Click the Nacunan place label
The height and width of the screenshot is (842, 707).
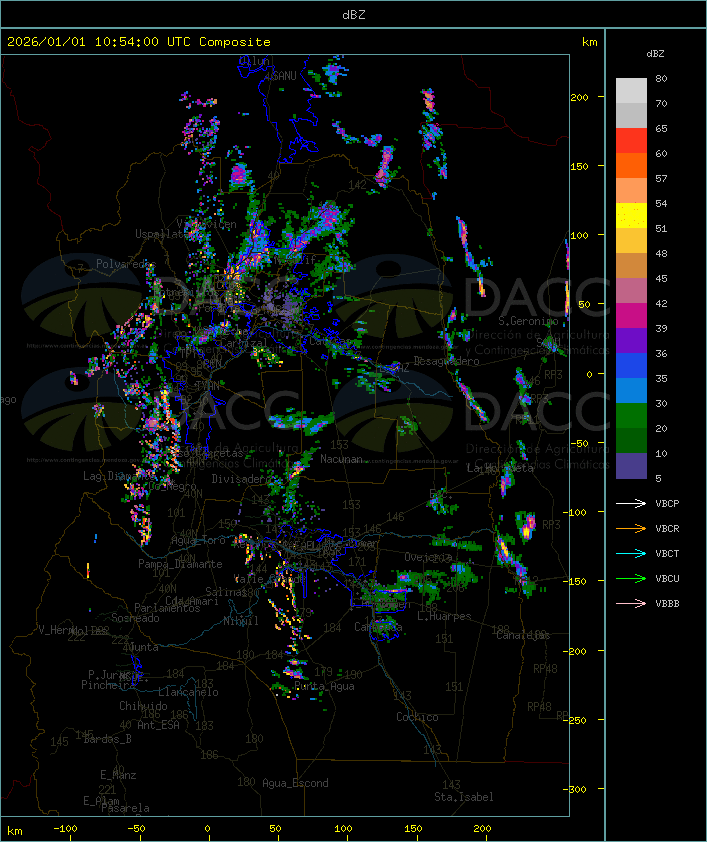coord(341,459)
